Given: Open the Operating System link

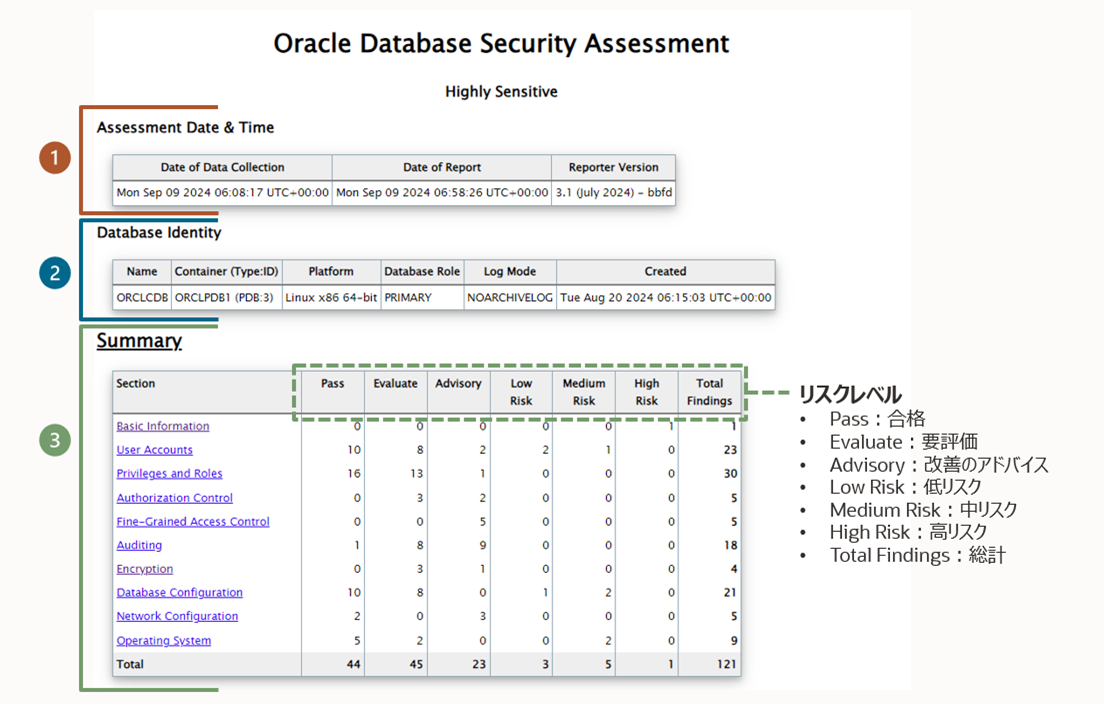Looking at the screenshot, I should point(164,641).
